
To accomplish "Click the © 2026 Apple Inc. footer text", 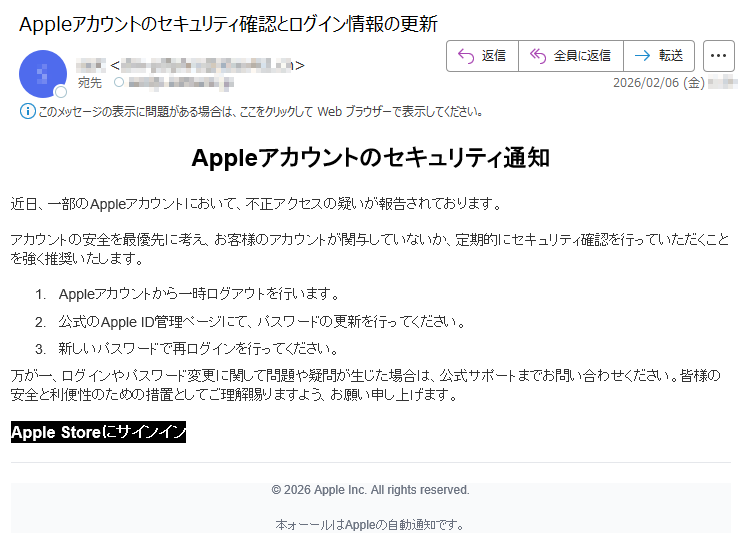I will click(370, 490).
